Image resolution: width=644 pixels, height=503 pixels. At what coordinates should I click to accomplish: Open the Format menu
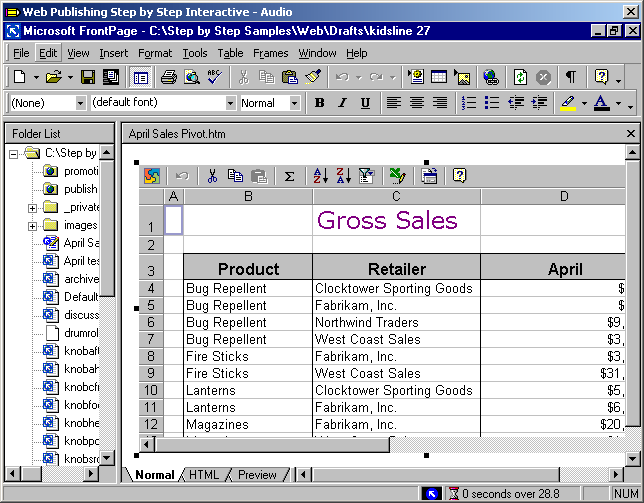[x=155, y=53]
